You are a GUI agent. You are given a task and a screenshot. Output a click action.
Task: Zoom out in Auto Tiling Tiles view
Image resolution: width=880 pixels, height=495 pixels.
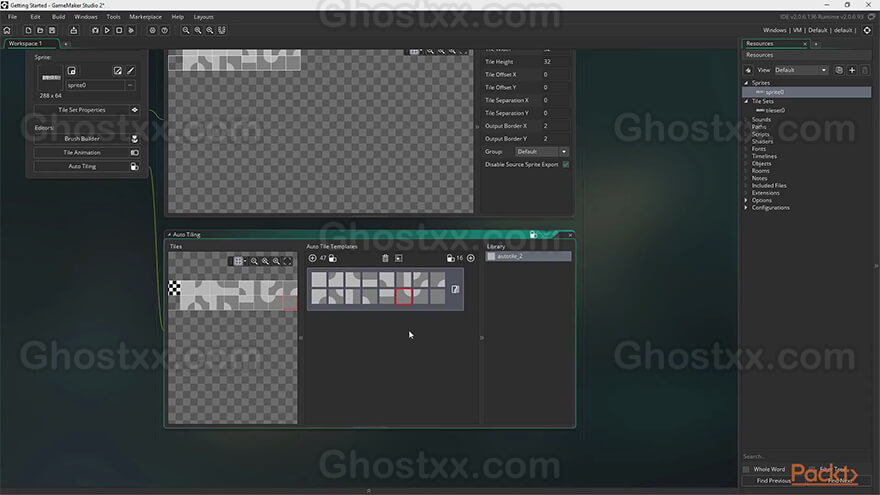[x=254, y=261]
